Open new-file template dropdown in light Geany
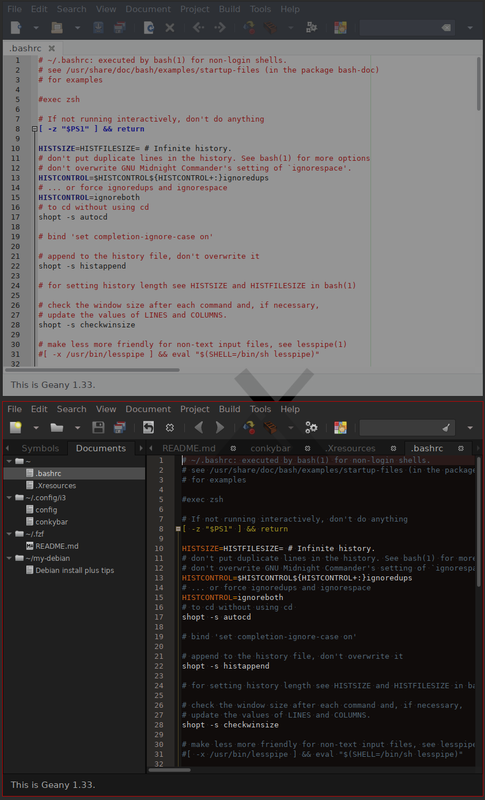This screenshot has width=485, height=800. [36, 28]
